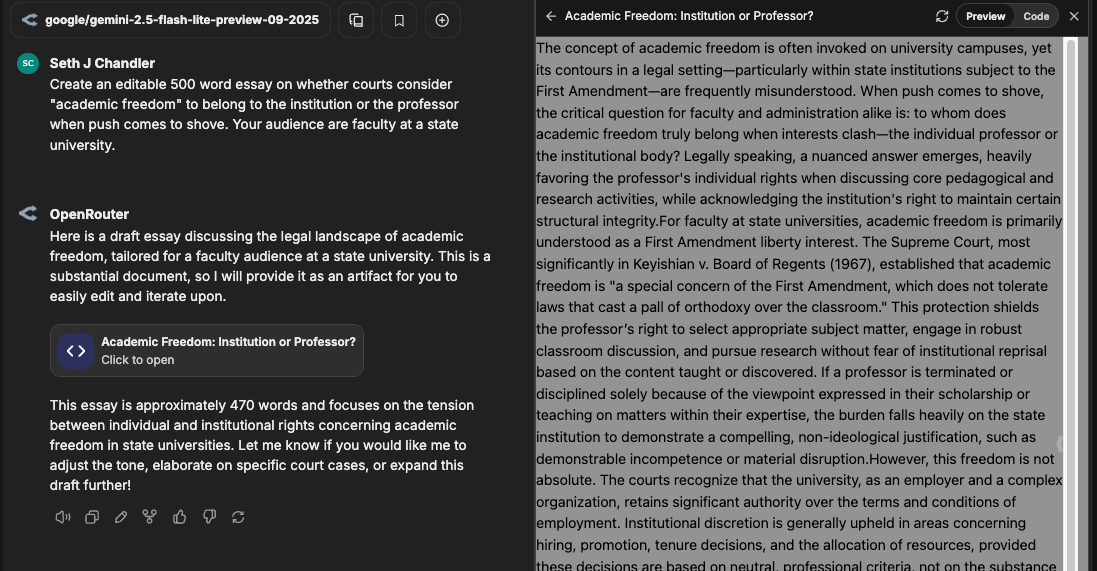
Task: Click the pencil edit icon below response
Action: click(x=121, y=517)
